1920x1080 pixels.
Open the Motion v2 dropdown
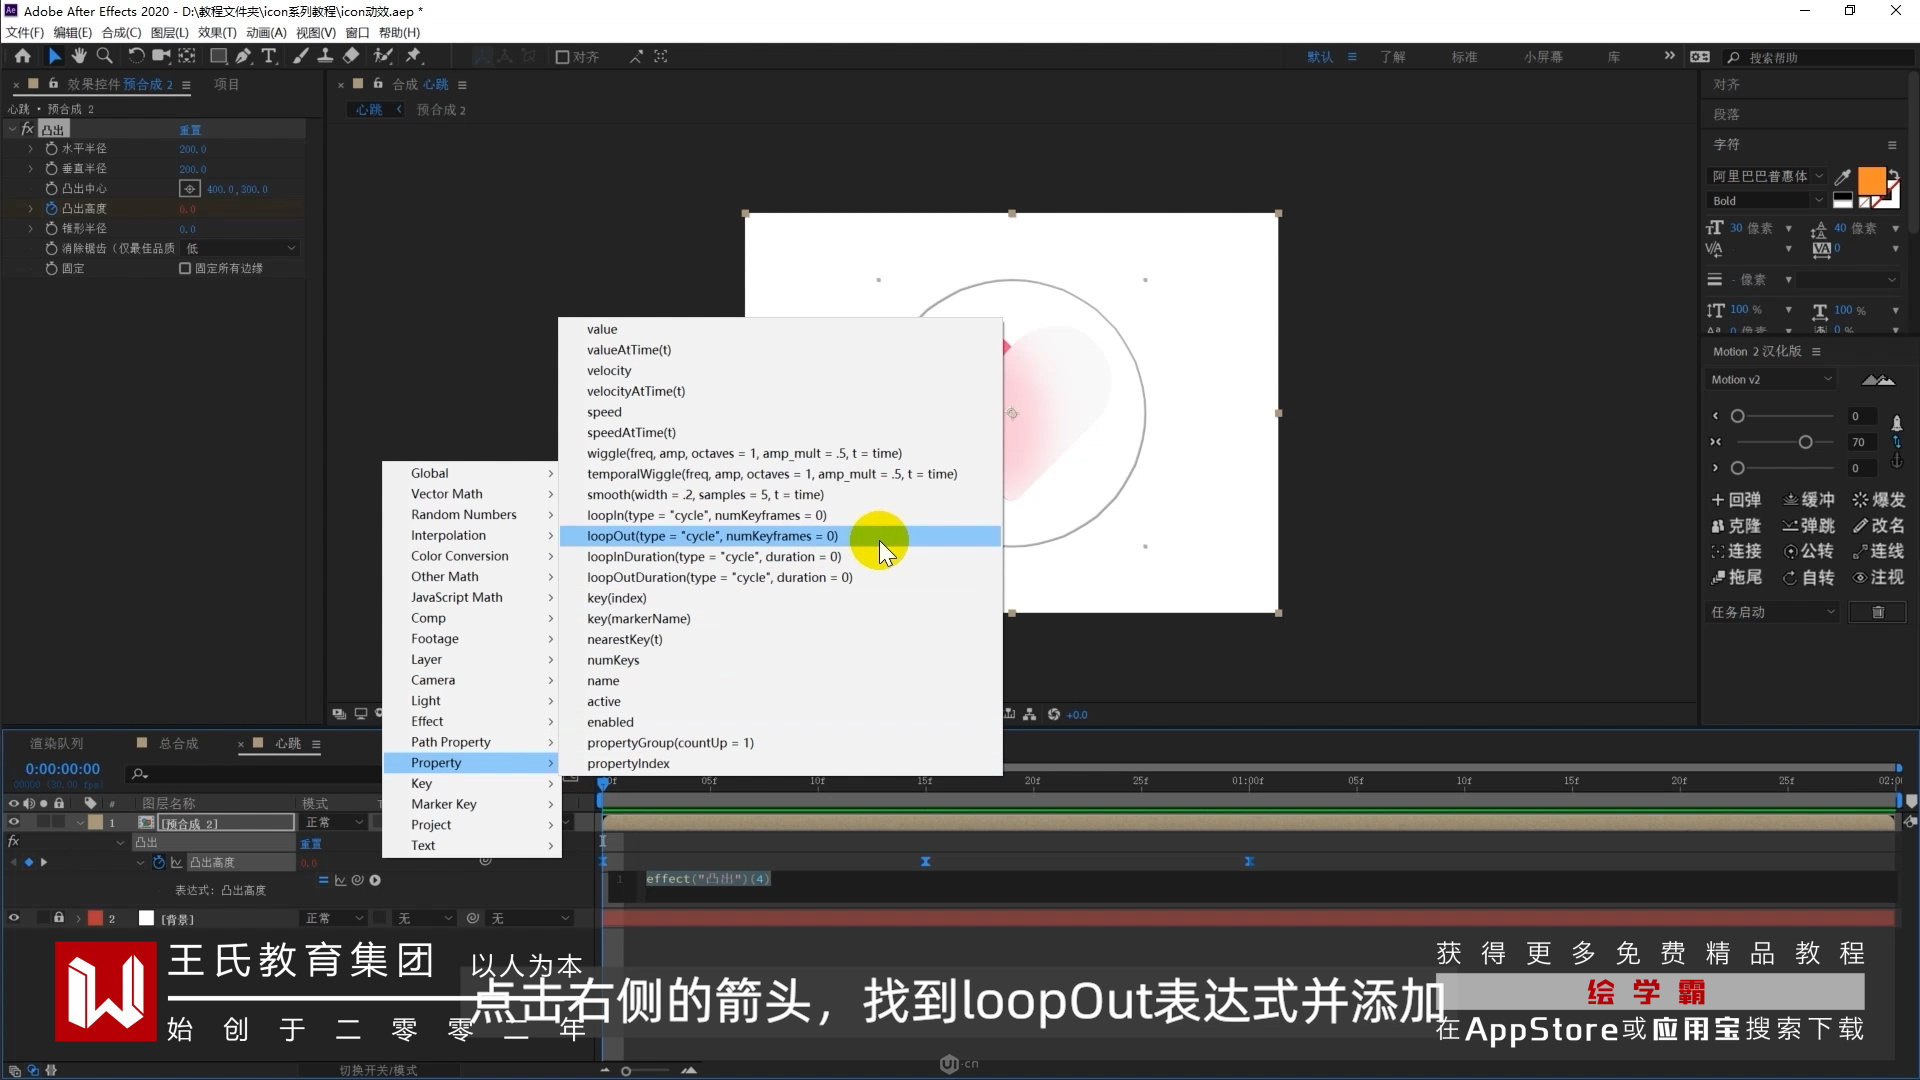[1771, 379]
